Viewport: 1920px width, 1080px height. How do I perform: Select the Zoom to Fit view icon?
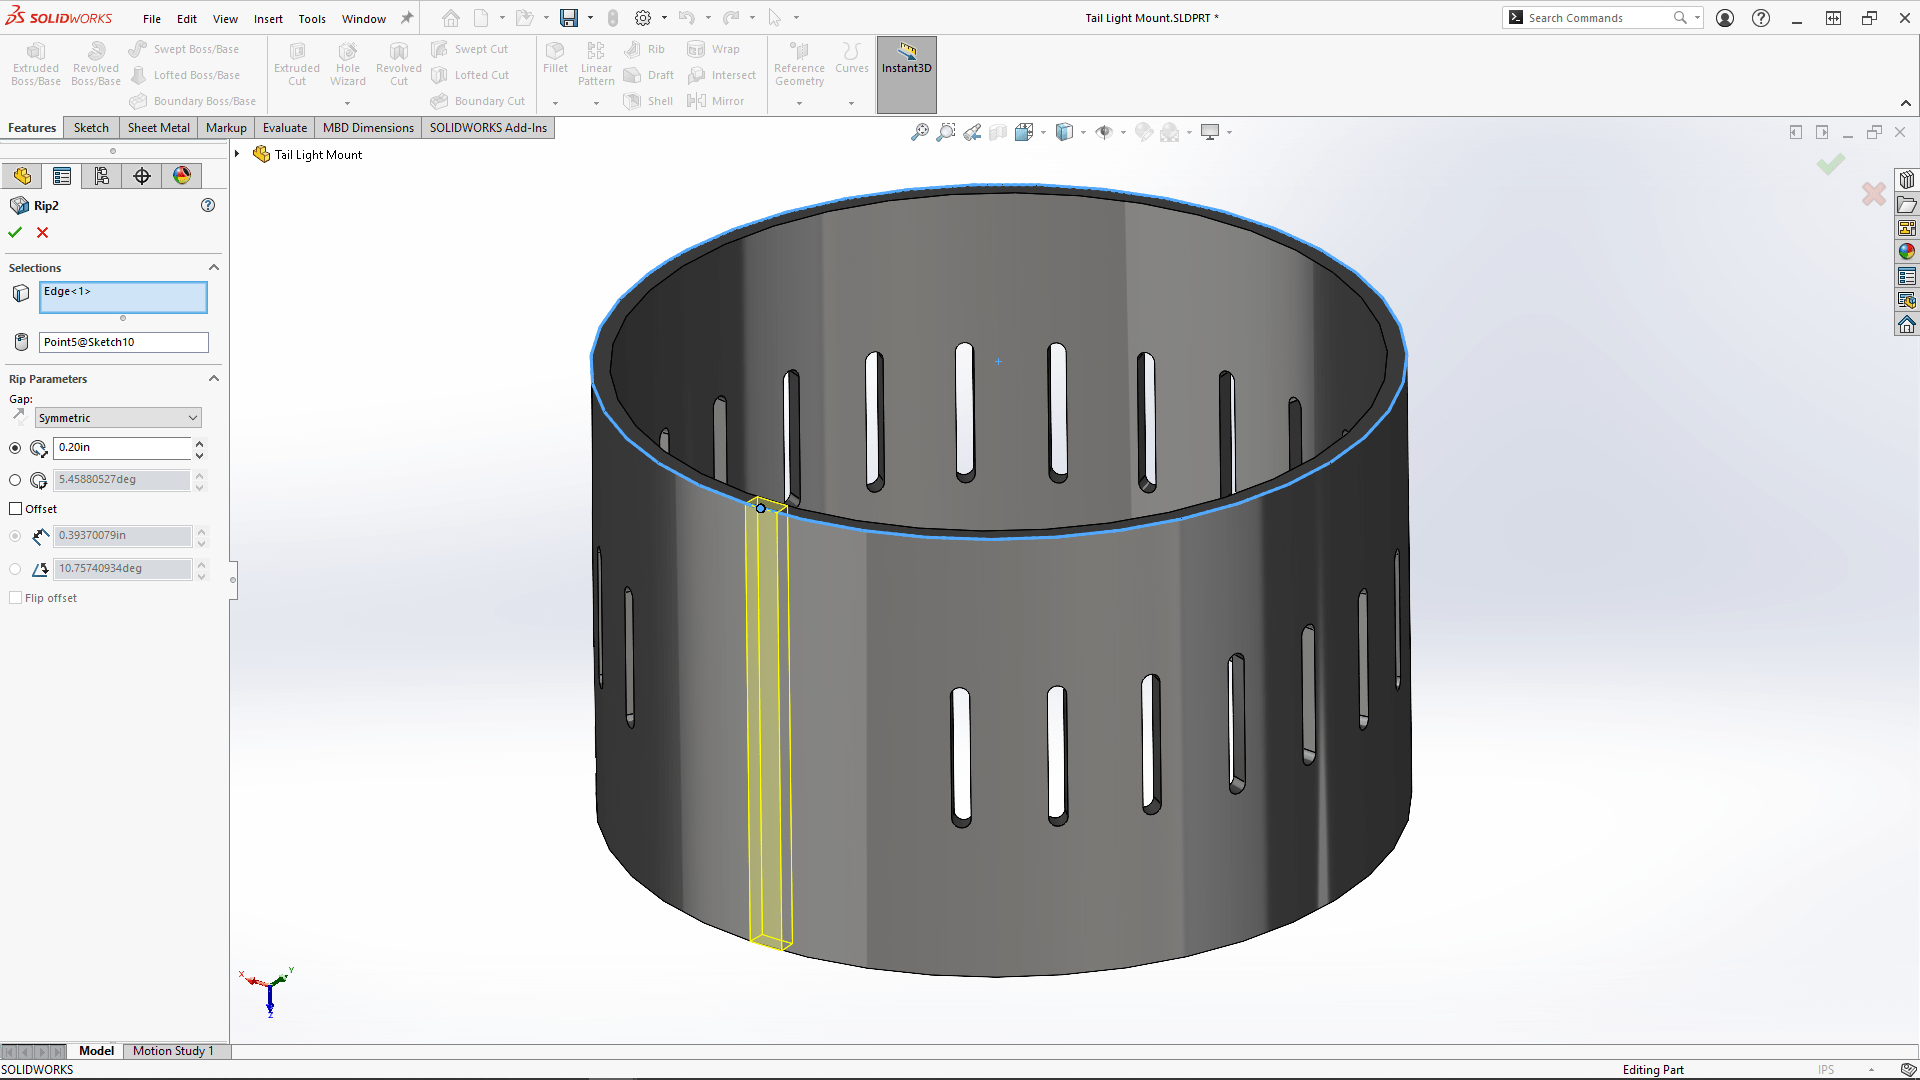(920, 131)
